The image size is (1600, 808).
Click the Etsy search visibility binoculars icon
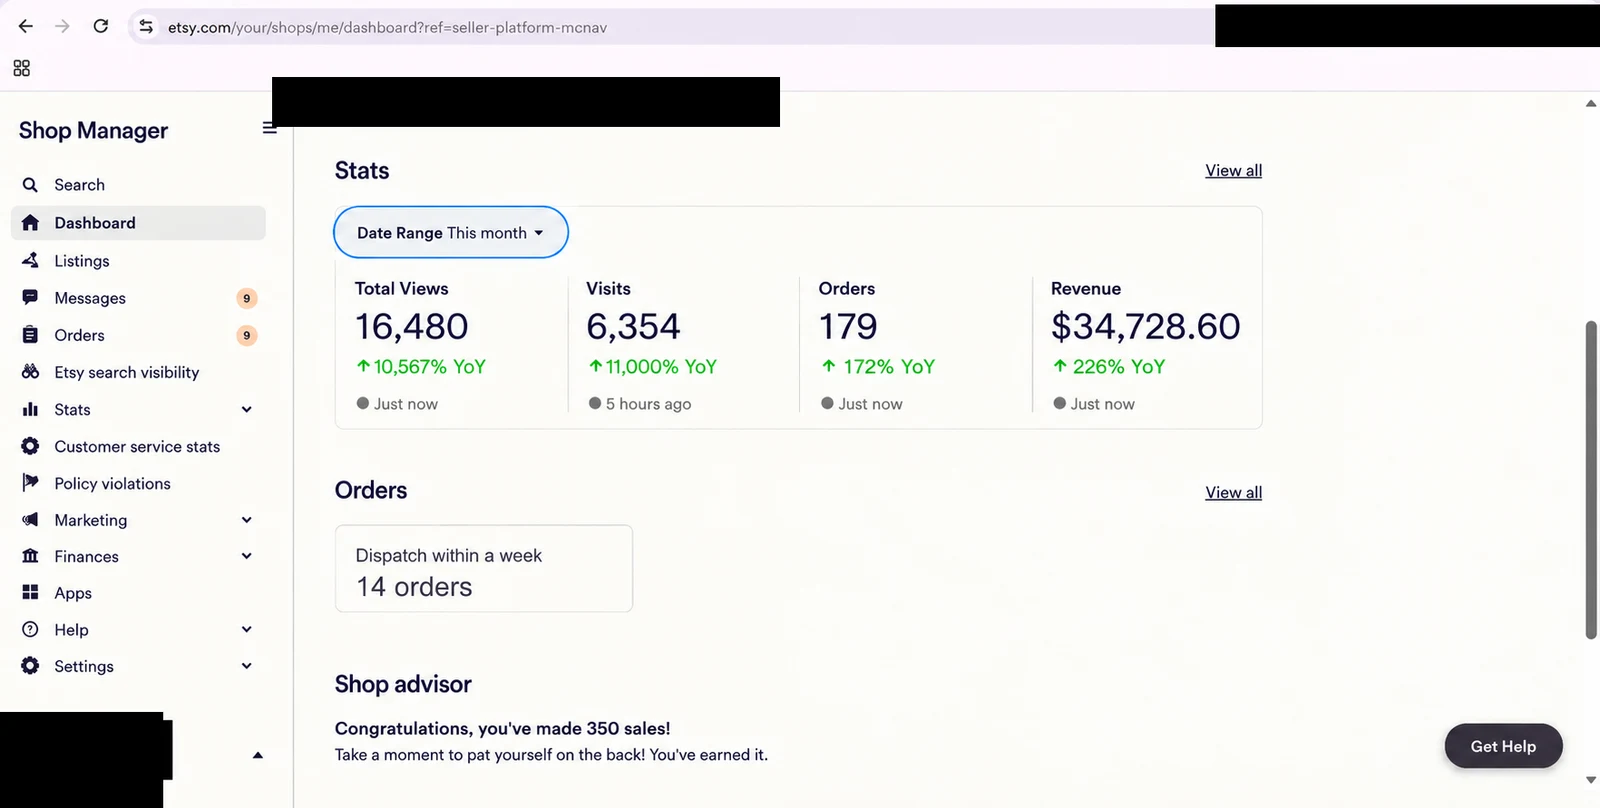30,372
